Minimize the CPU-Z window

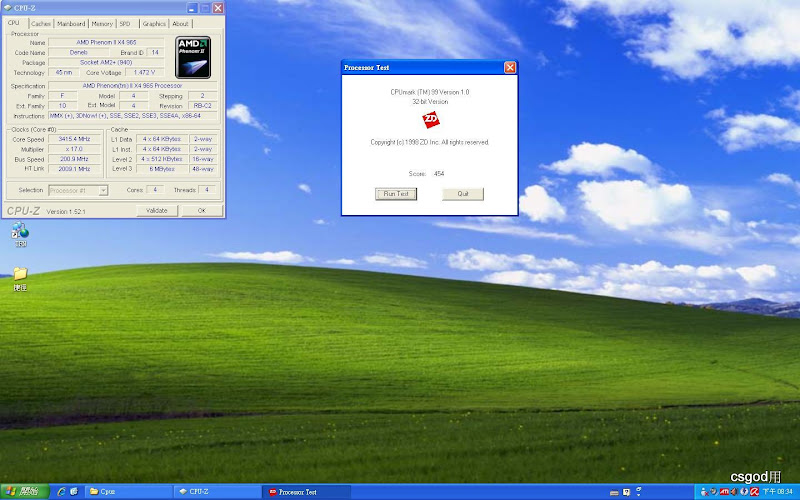point(192,8)
